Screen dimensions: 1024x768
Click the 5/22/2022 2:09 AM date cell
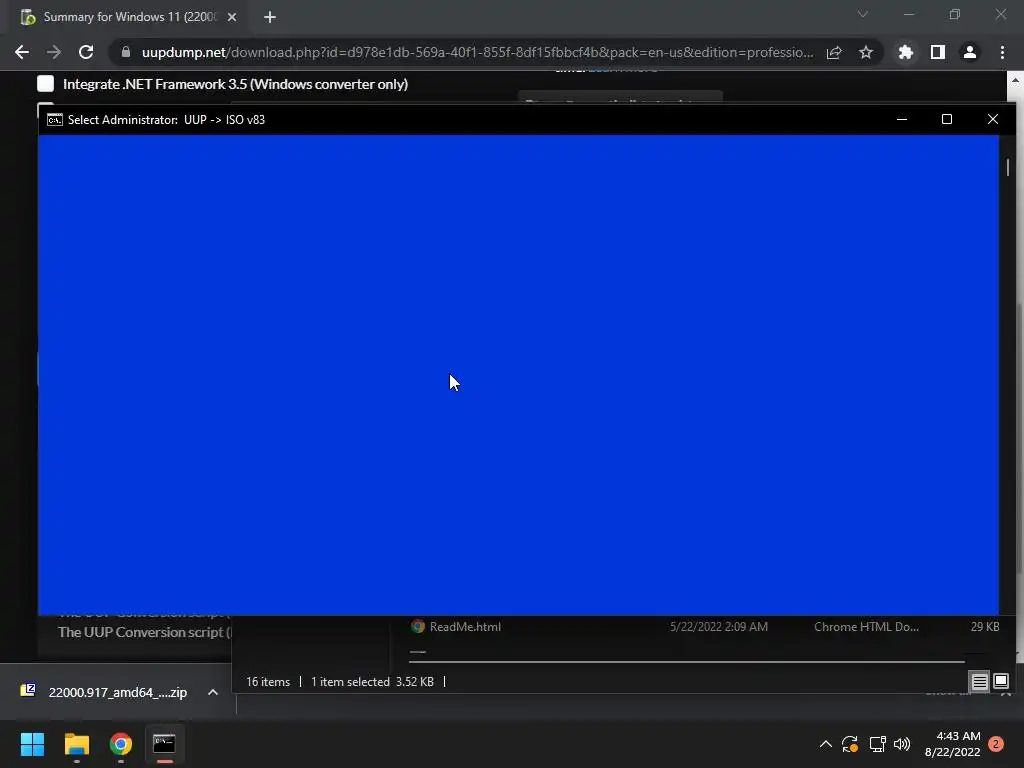(718, 627)
